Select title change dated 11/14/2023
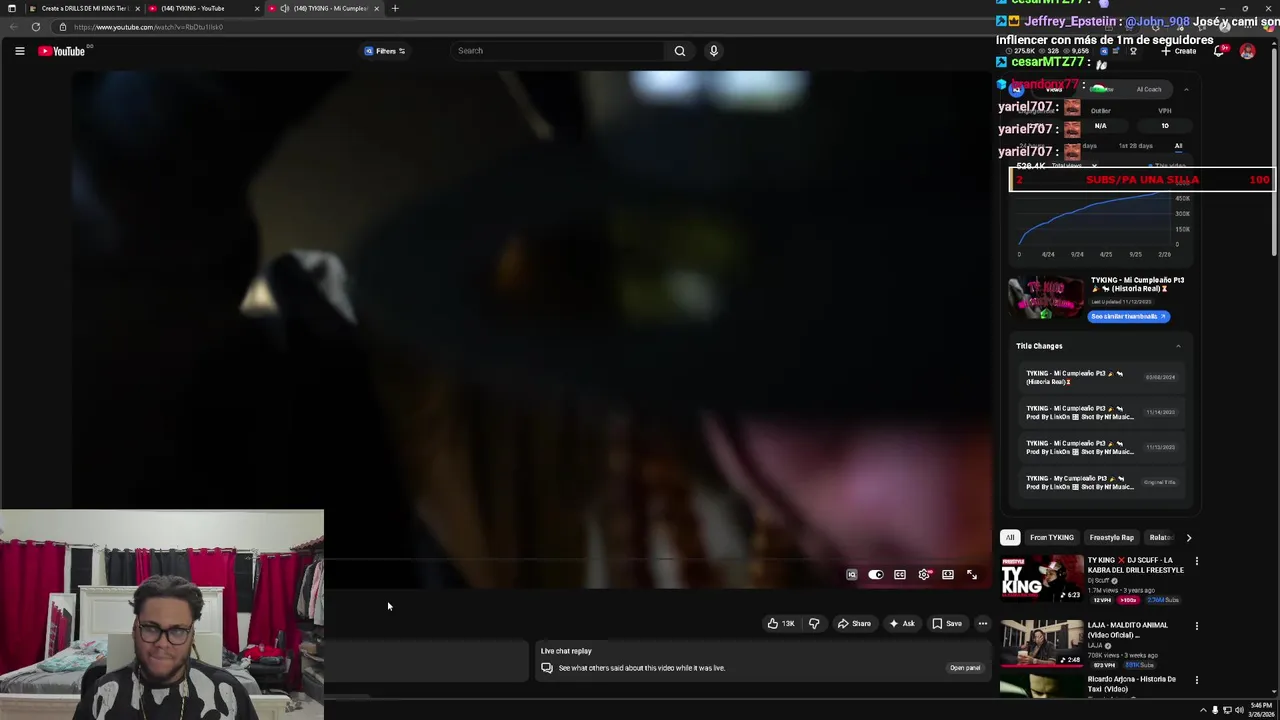 (1100, 412)
